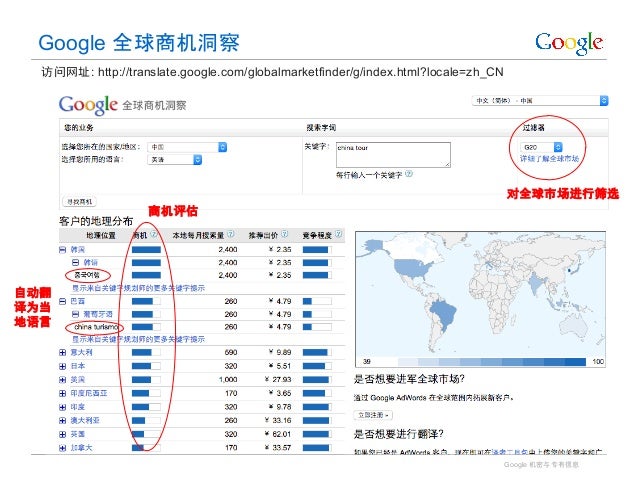638x479 pixels.
Task: Click the suggested bid ¥ 27.93
Action: pos(278,380)
